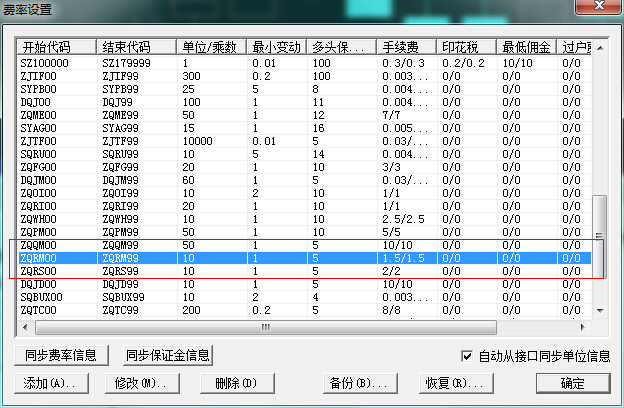Click the vertical scrollbar thumb

[599, 236]
